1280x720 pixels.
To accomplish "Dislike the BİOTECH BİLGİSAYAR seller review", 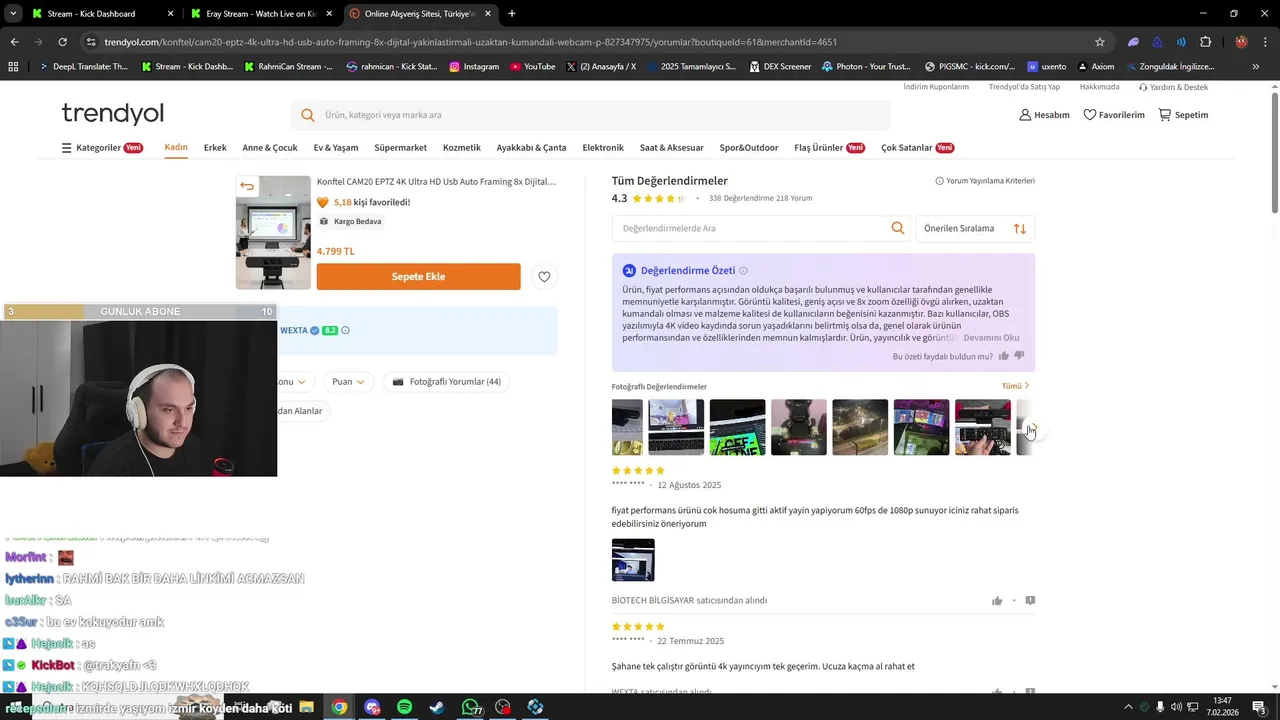I will point(1030,601).
